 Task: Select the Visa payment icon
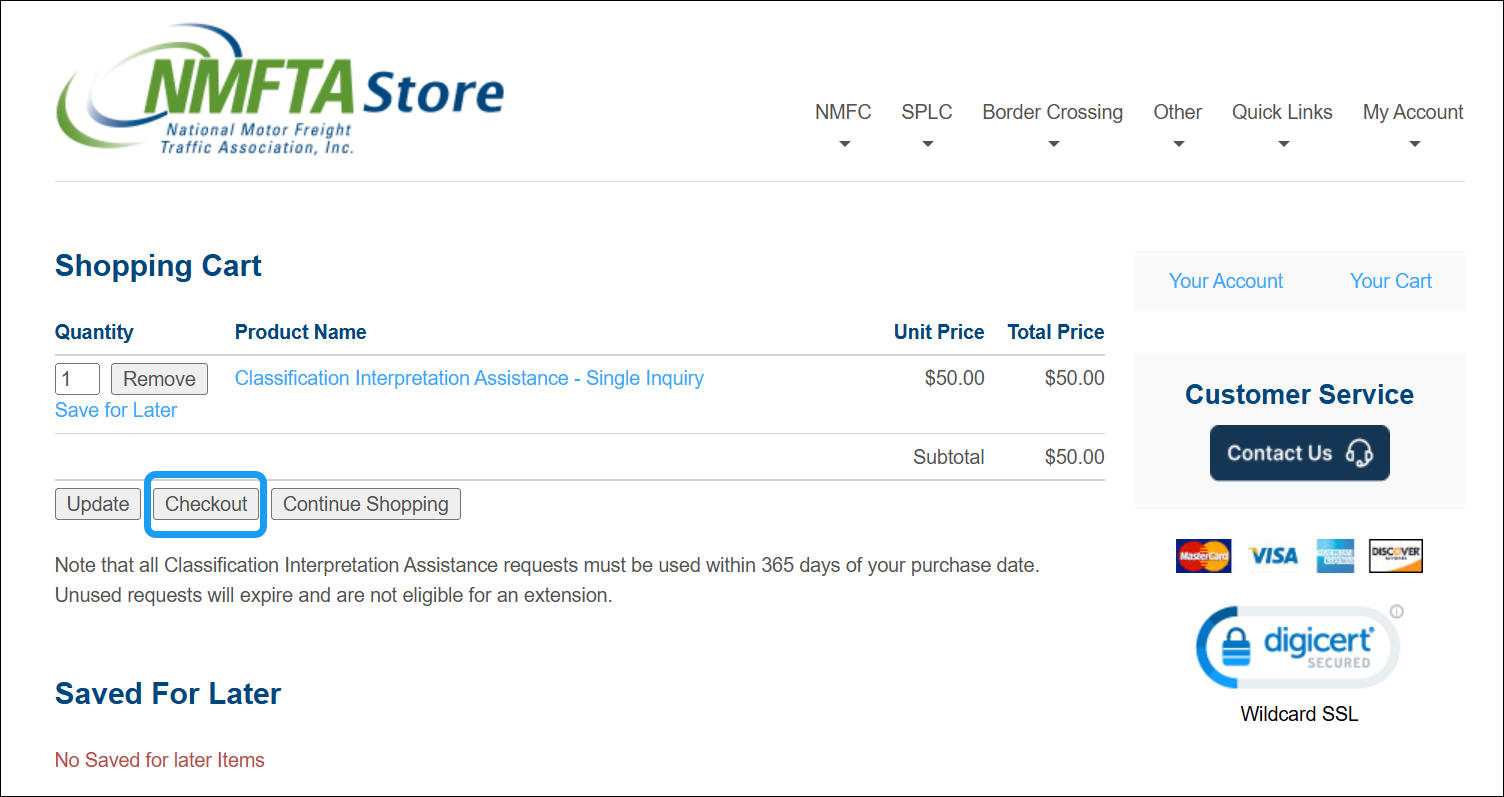coord(1272,556)
